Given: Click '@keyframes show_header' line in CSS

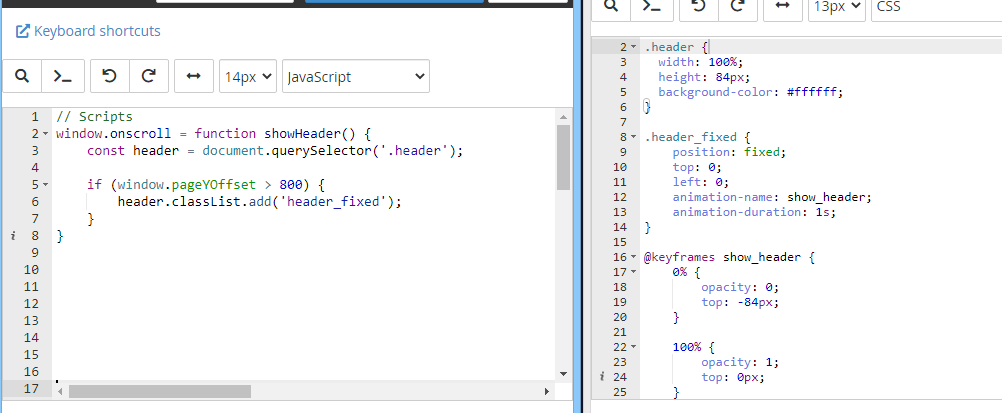Looking at the screenshot, I should 729,257.
